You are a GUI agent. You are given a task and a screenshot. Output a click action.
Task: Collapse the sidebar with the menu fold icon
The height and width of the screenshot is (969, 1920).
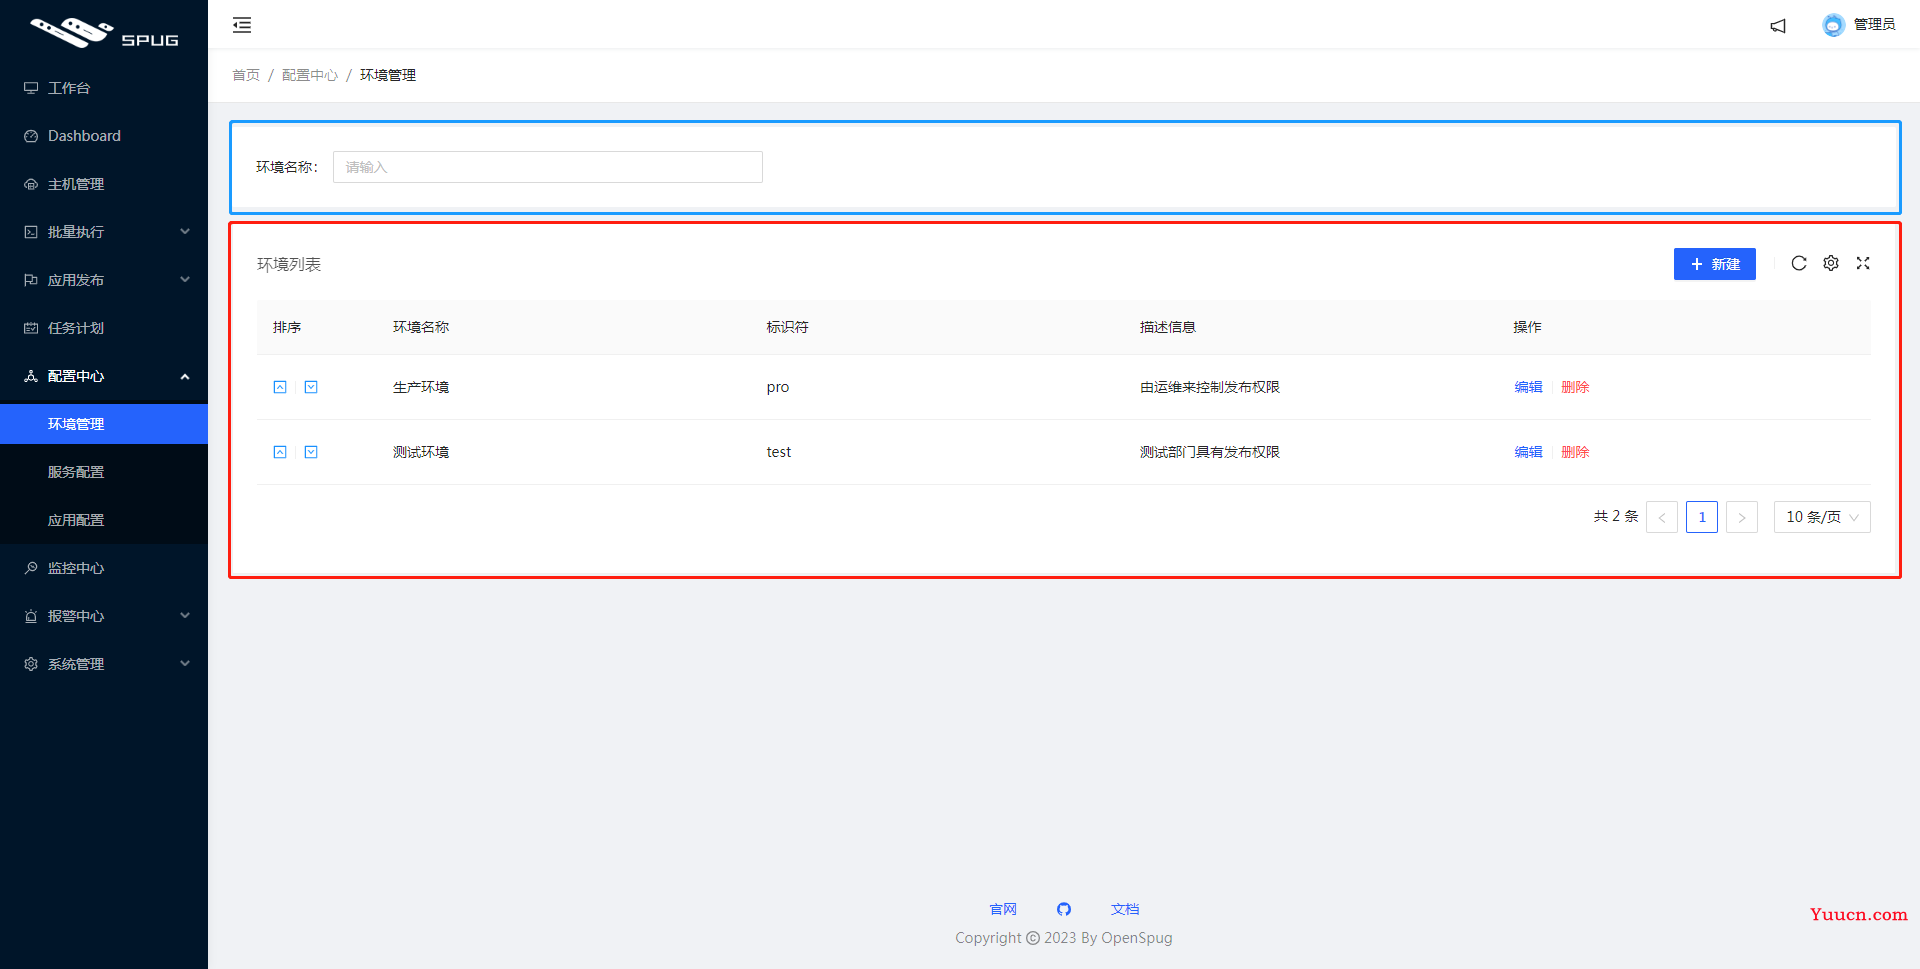pyautogui.click(x=242, y=25)
